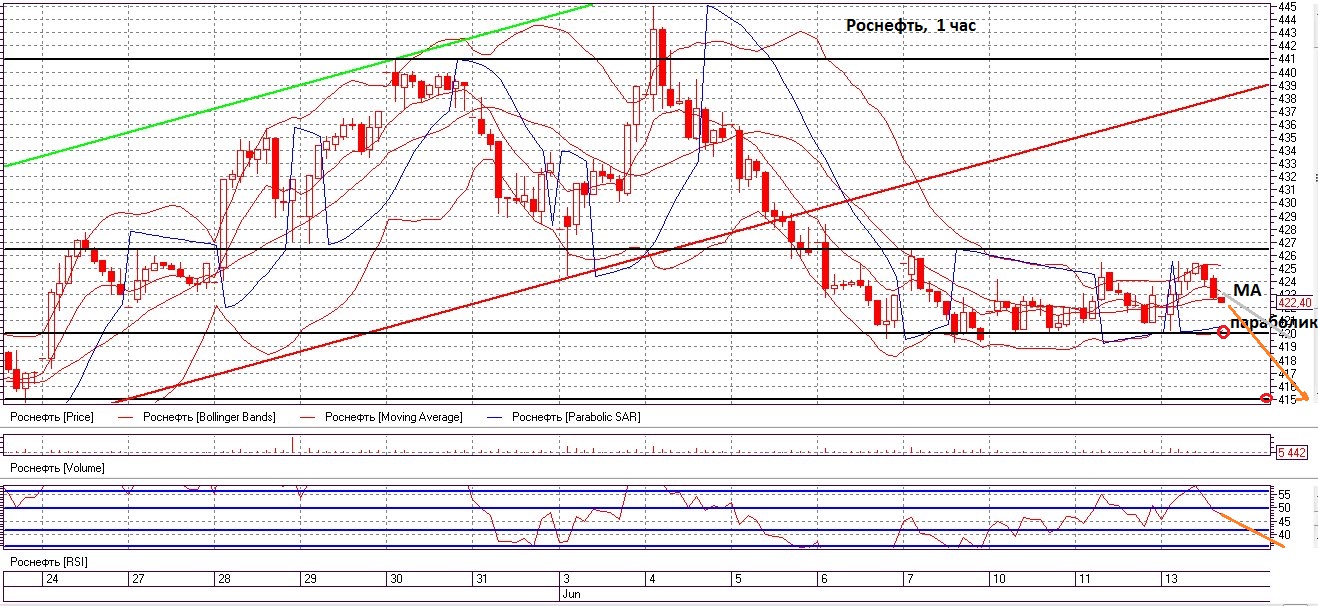The width and height of the screenshot is (1318, 606).
Task: Click price axis label 443
Action: coord(1287,33)
